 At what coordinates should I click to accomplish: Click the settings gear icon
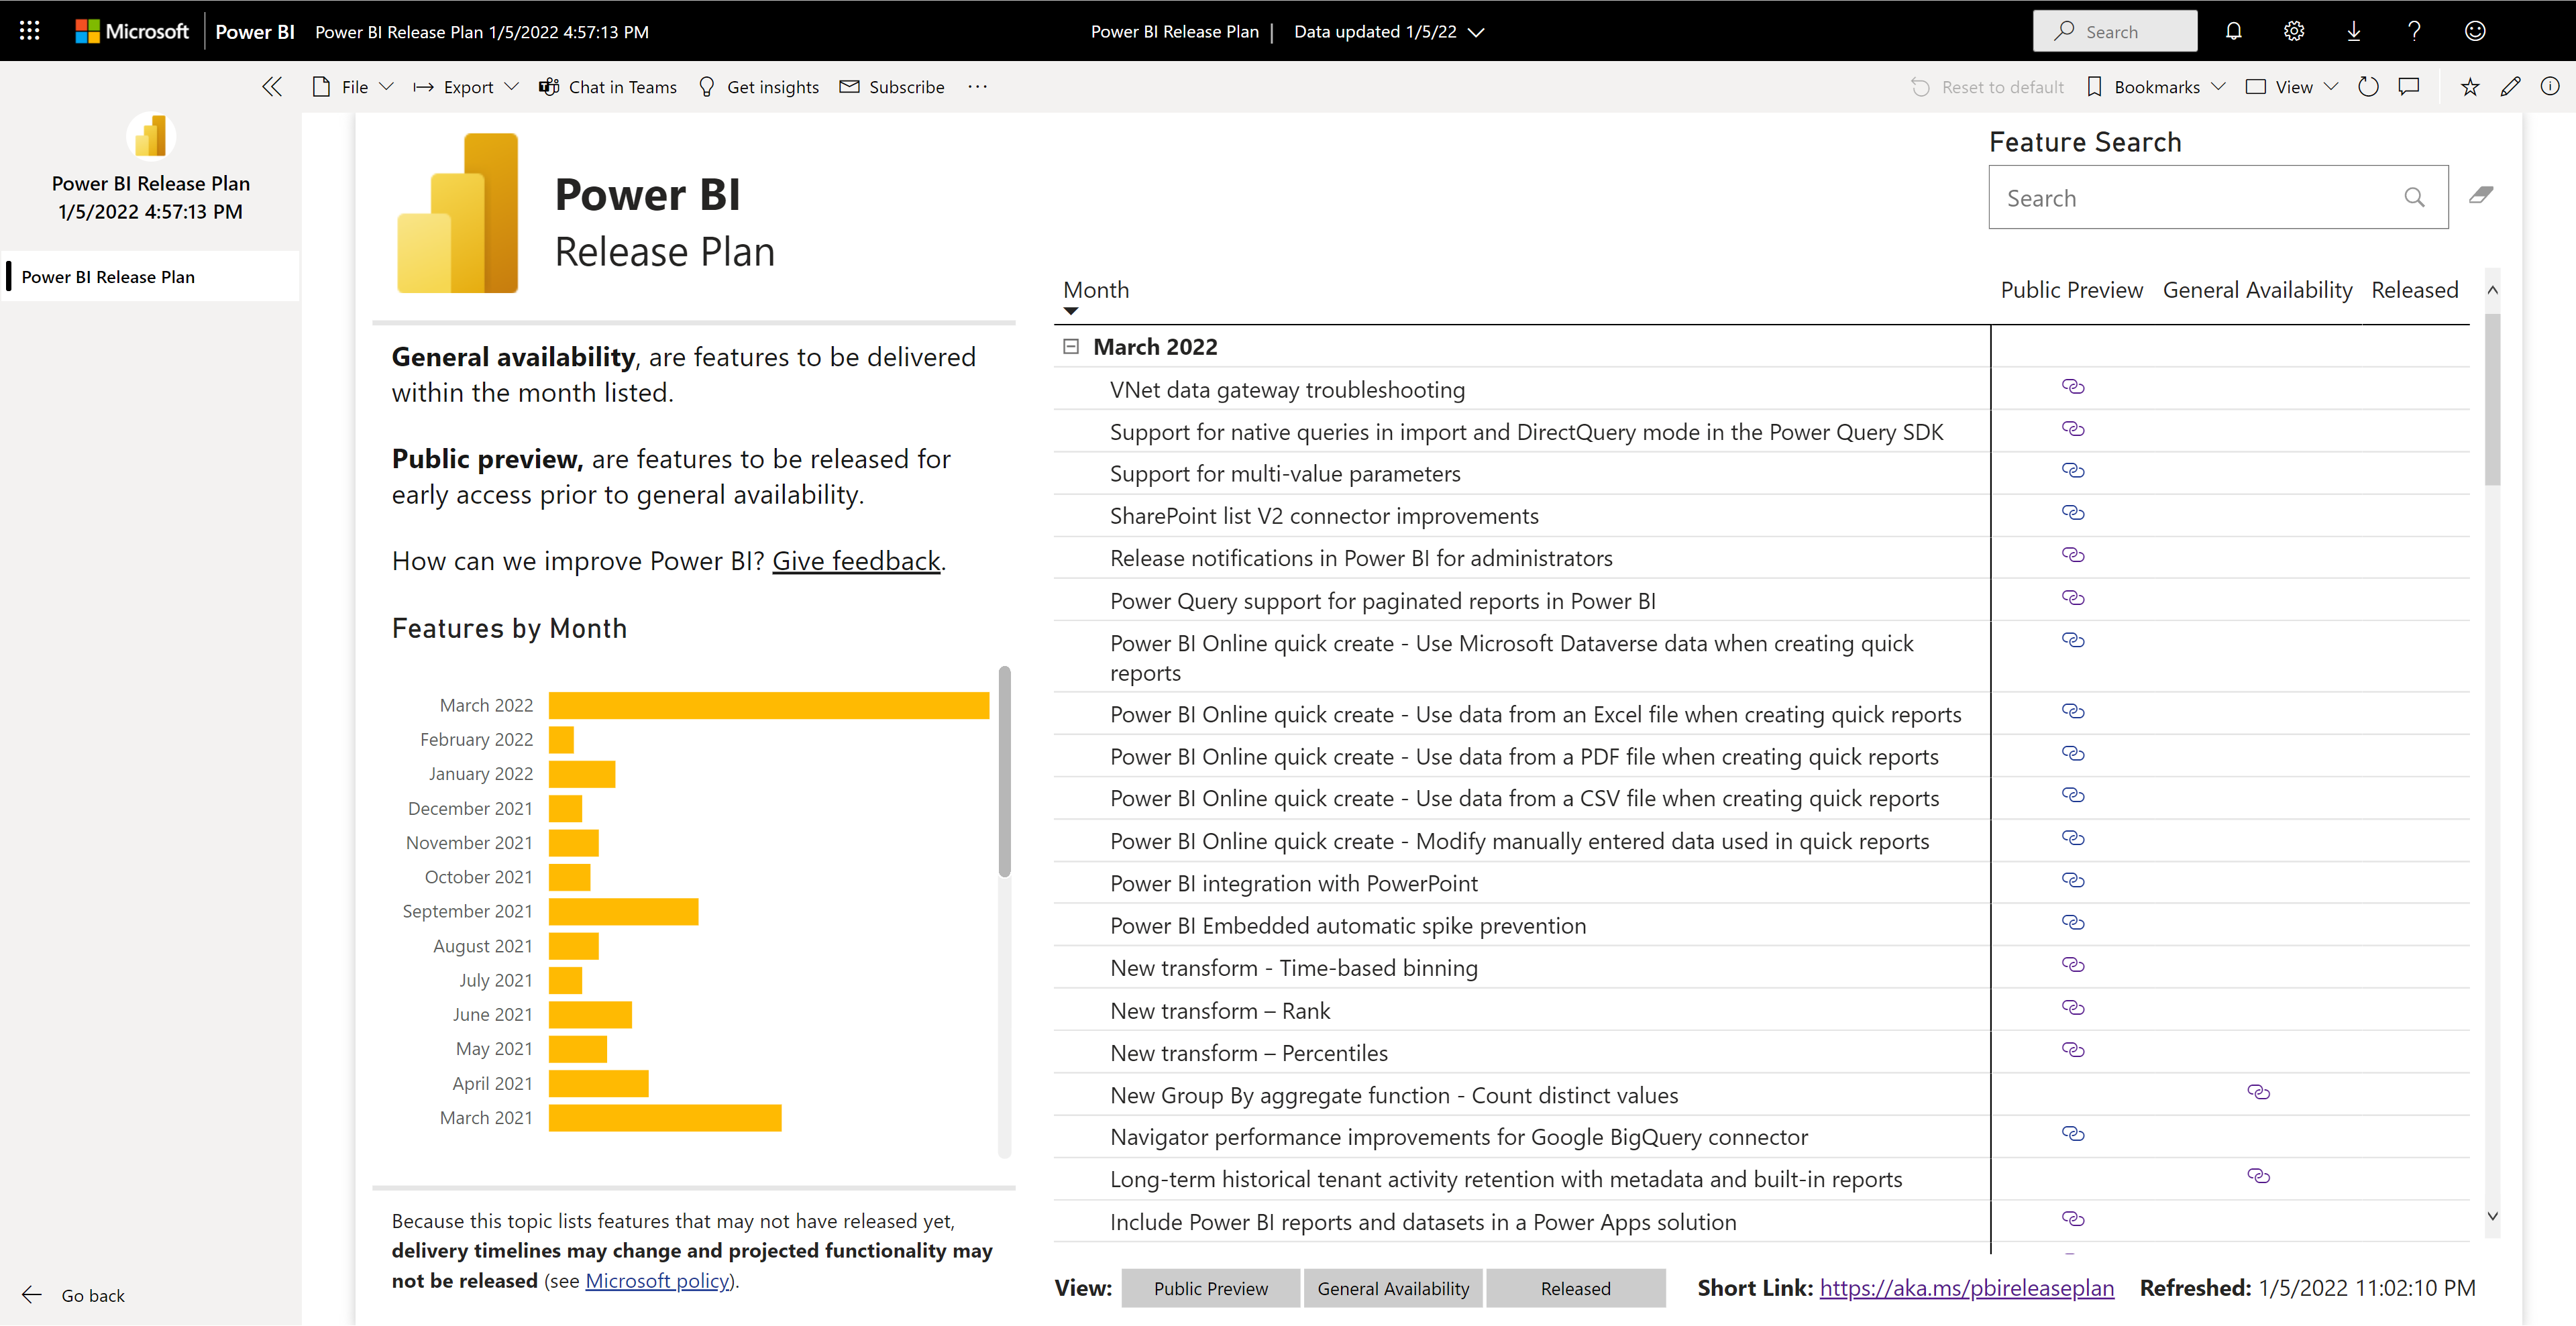[2294, 30]
